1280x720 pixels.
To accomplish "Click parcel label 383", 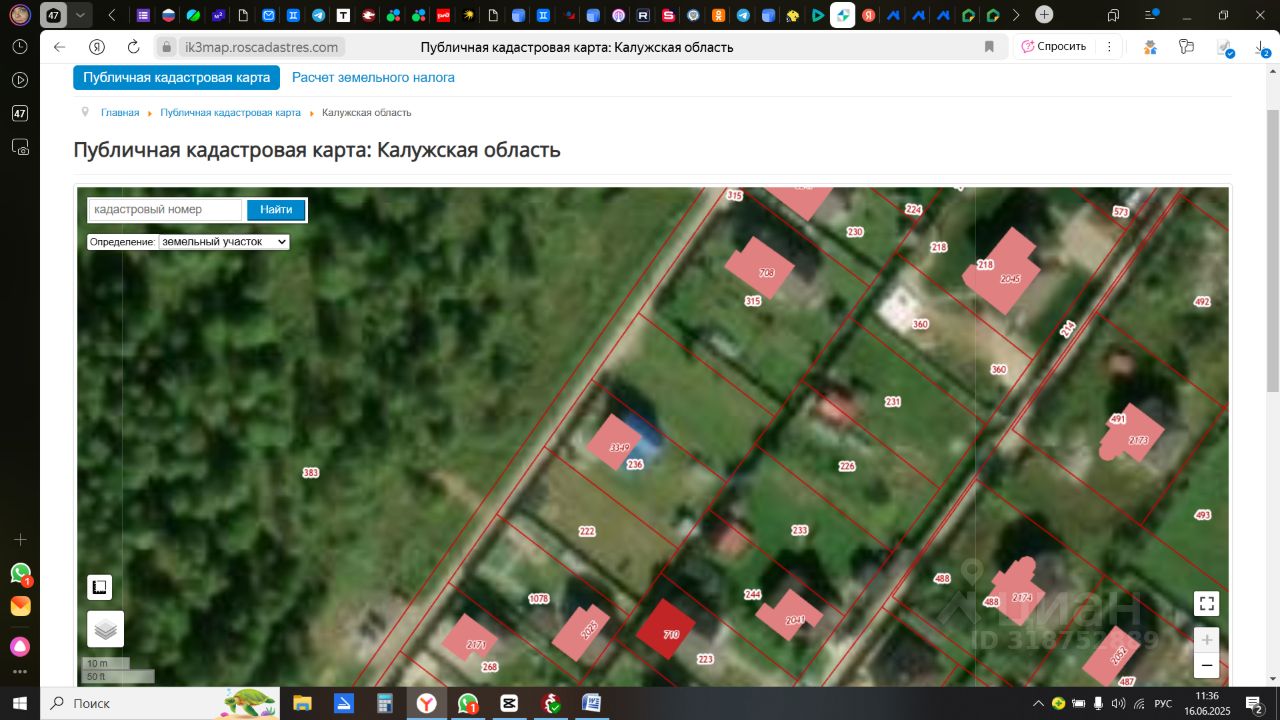I will [311, 472].
